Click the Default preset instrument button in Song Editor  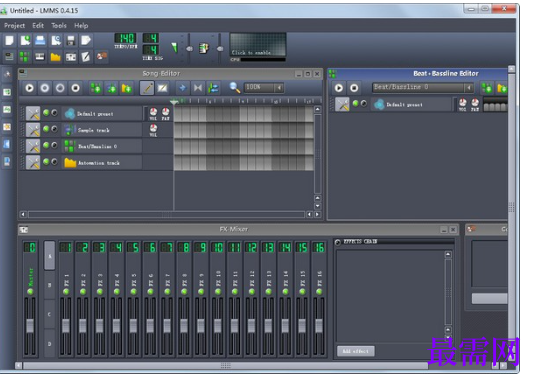[102, 114]
